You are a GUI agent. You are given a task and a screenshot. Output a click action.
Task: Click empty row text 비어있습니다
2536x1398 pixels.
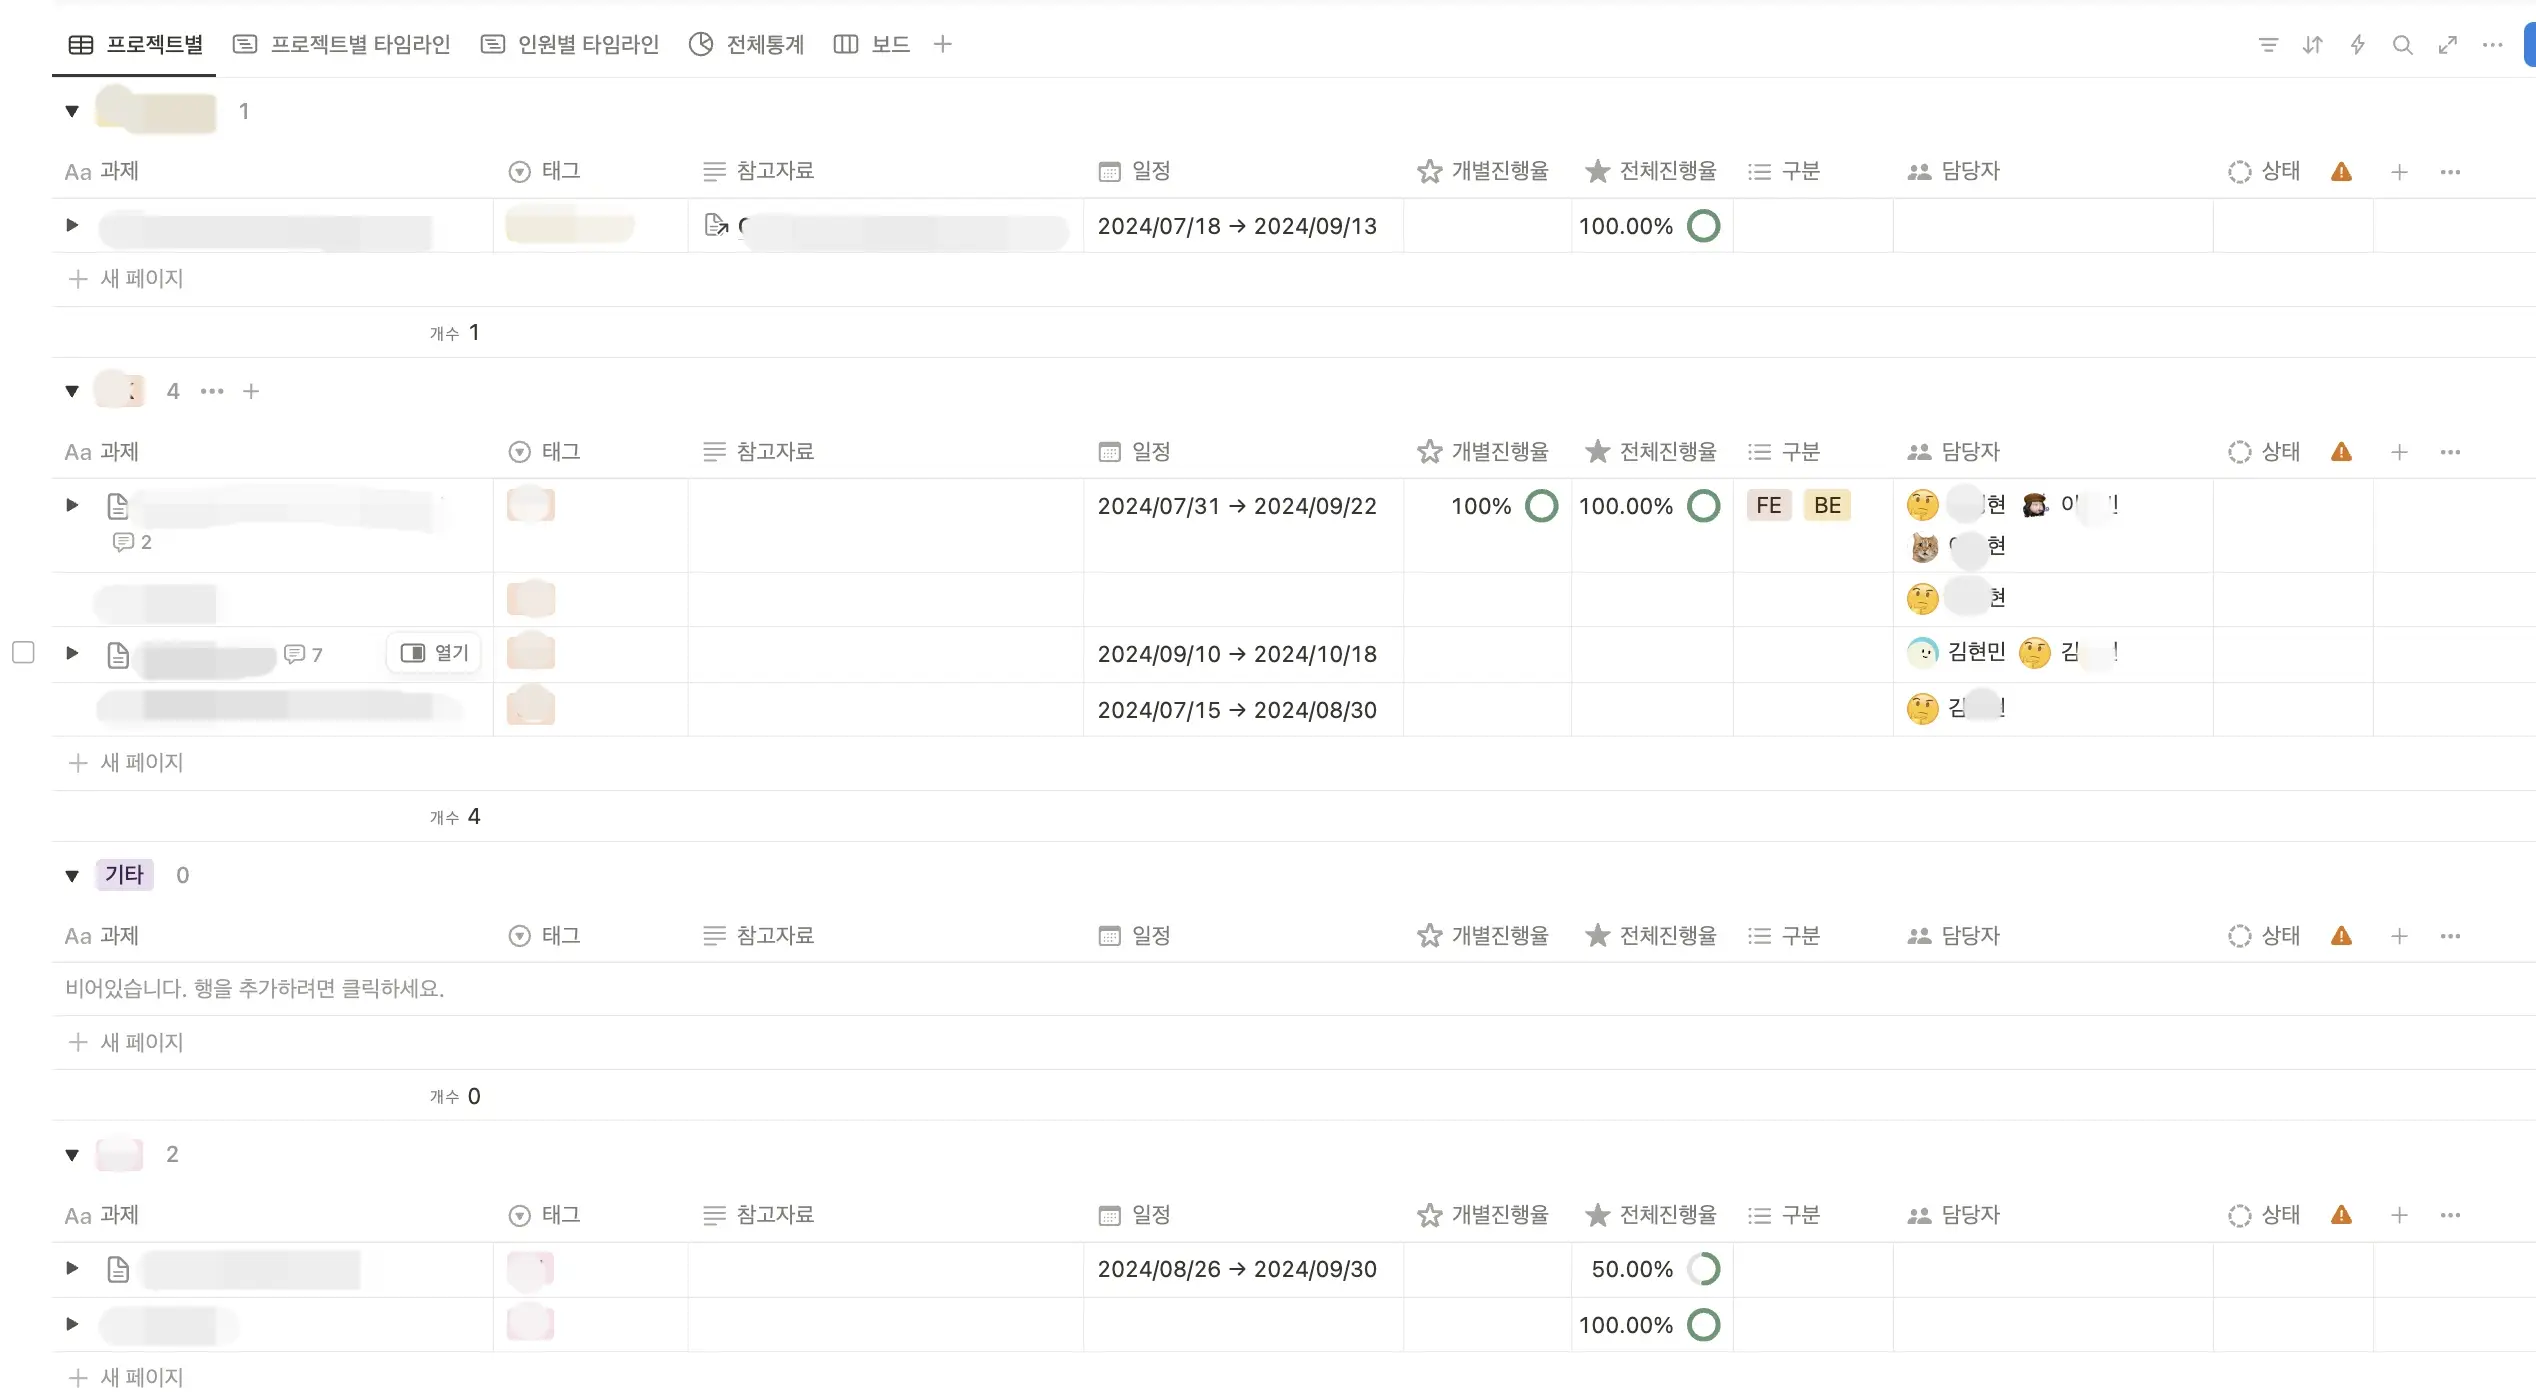(x=255, y=989)
